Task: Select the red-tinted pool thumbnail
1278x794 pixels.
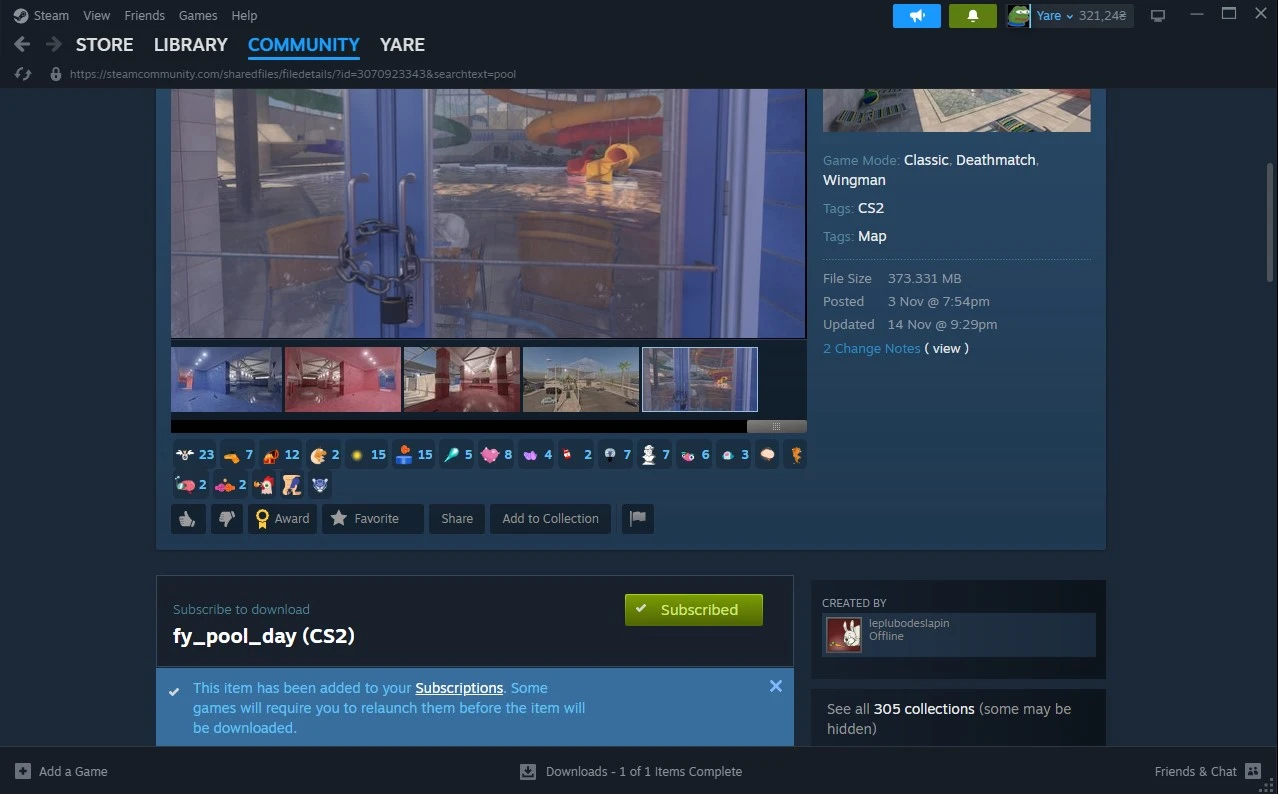Action: (342, 379)
